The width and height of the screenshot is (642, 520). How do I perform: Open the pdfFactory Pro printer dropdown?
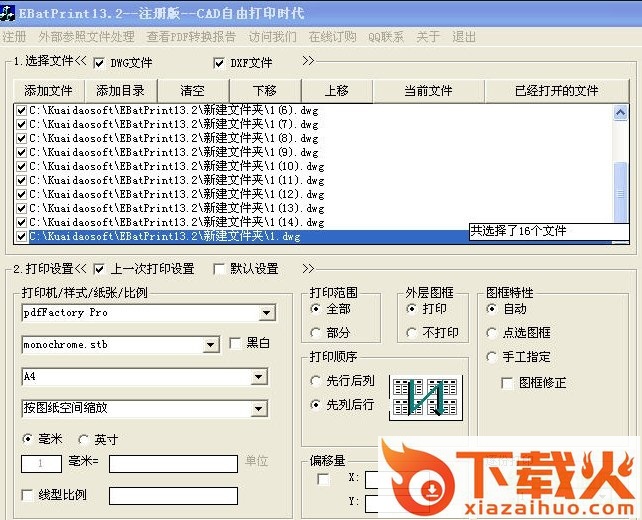[266, 313]
